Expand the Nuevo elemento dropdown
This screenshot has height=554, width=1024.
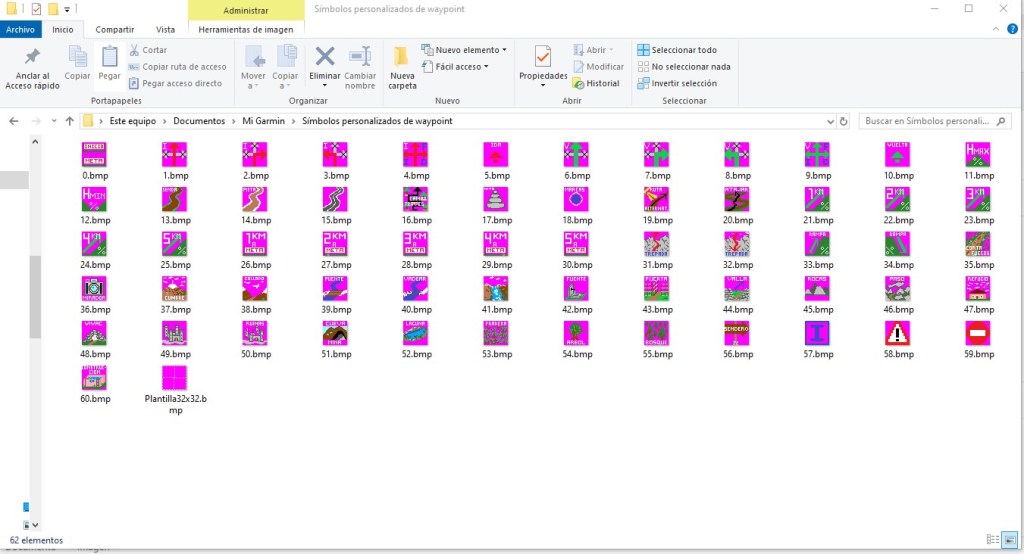point(470,50)
